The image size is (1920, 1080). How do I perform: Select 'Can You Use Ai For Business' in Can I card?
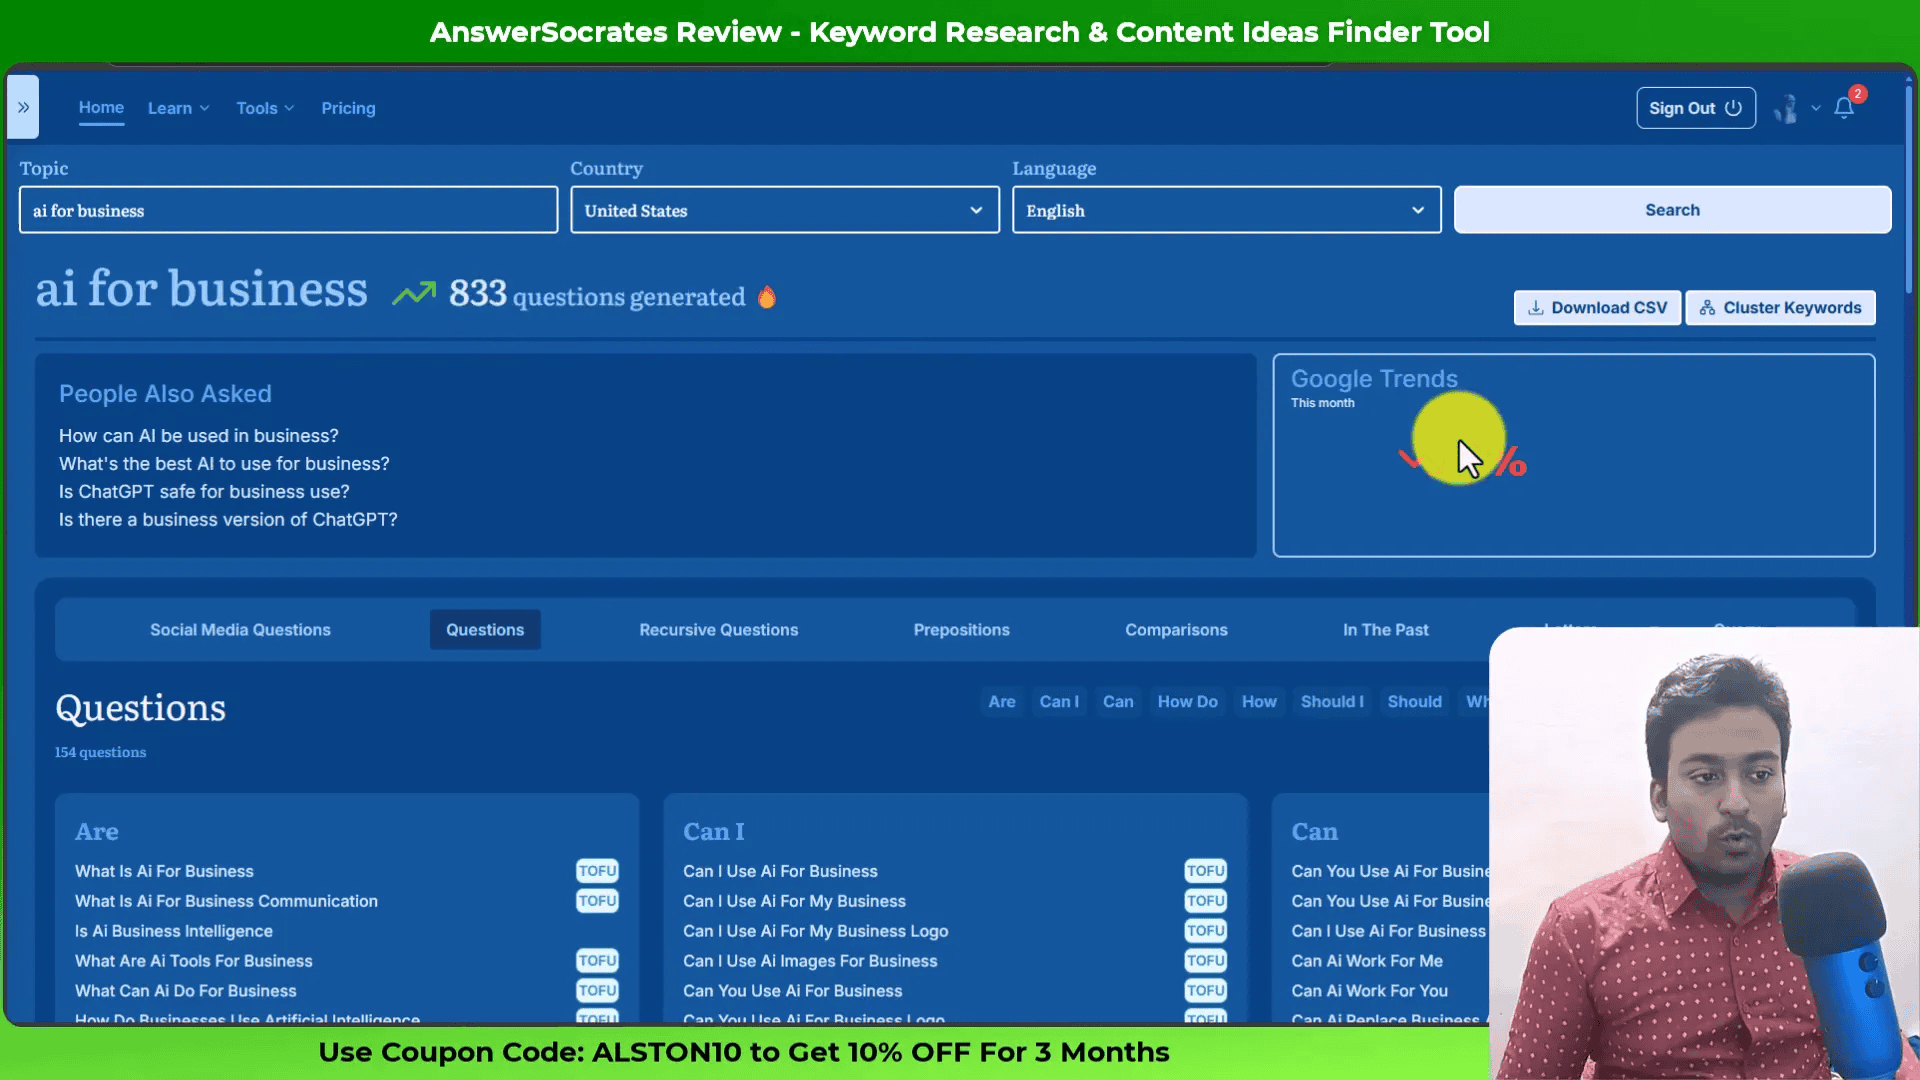point(793,991)
